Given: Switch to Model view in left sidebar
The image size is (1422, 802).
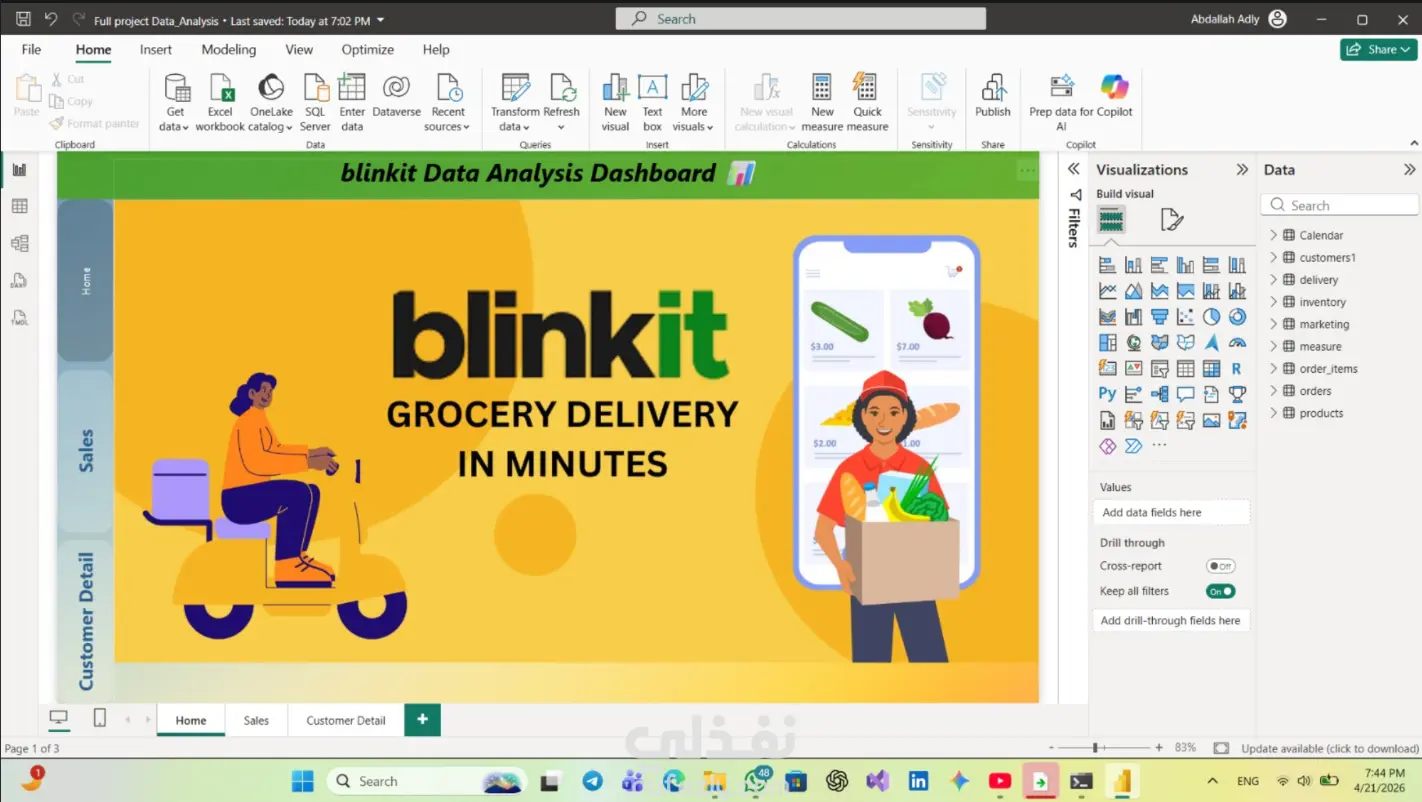Looking at the screenshot, I should (x=19, y=243).
